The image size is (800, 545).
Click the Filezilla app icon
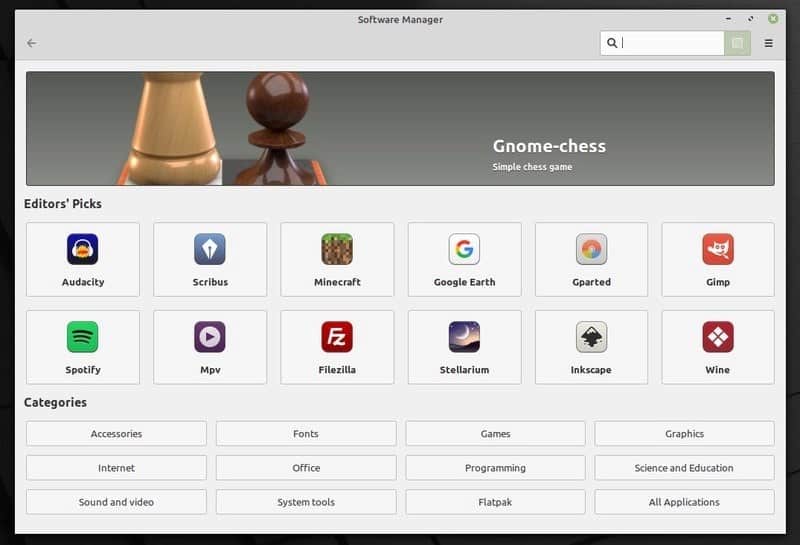(337, 338)
